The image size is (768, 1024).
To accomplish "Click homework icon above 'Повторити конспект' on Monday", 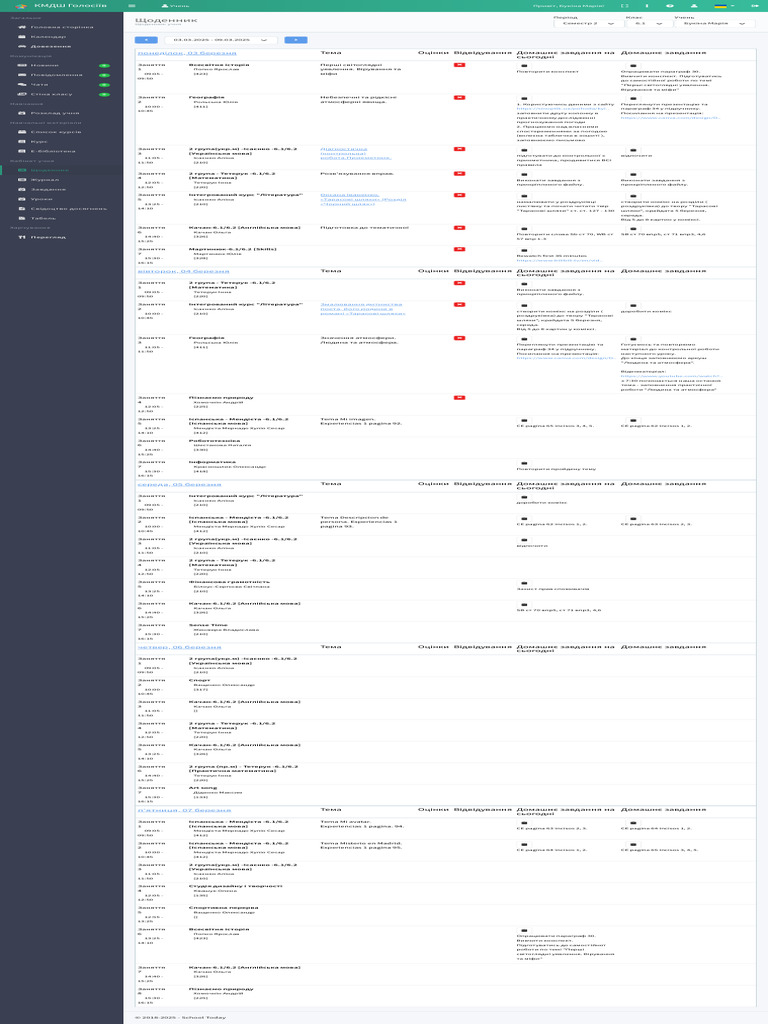I will click(x=524, y=66).
